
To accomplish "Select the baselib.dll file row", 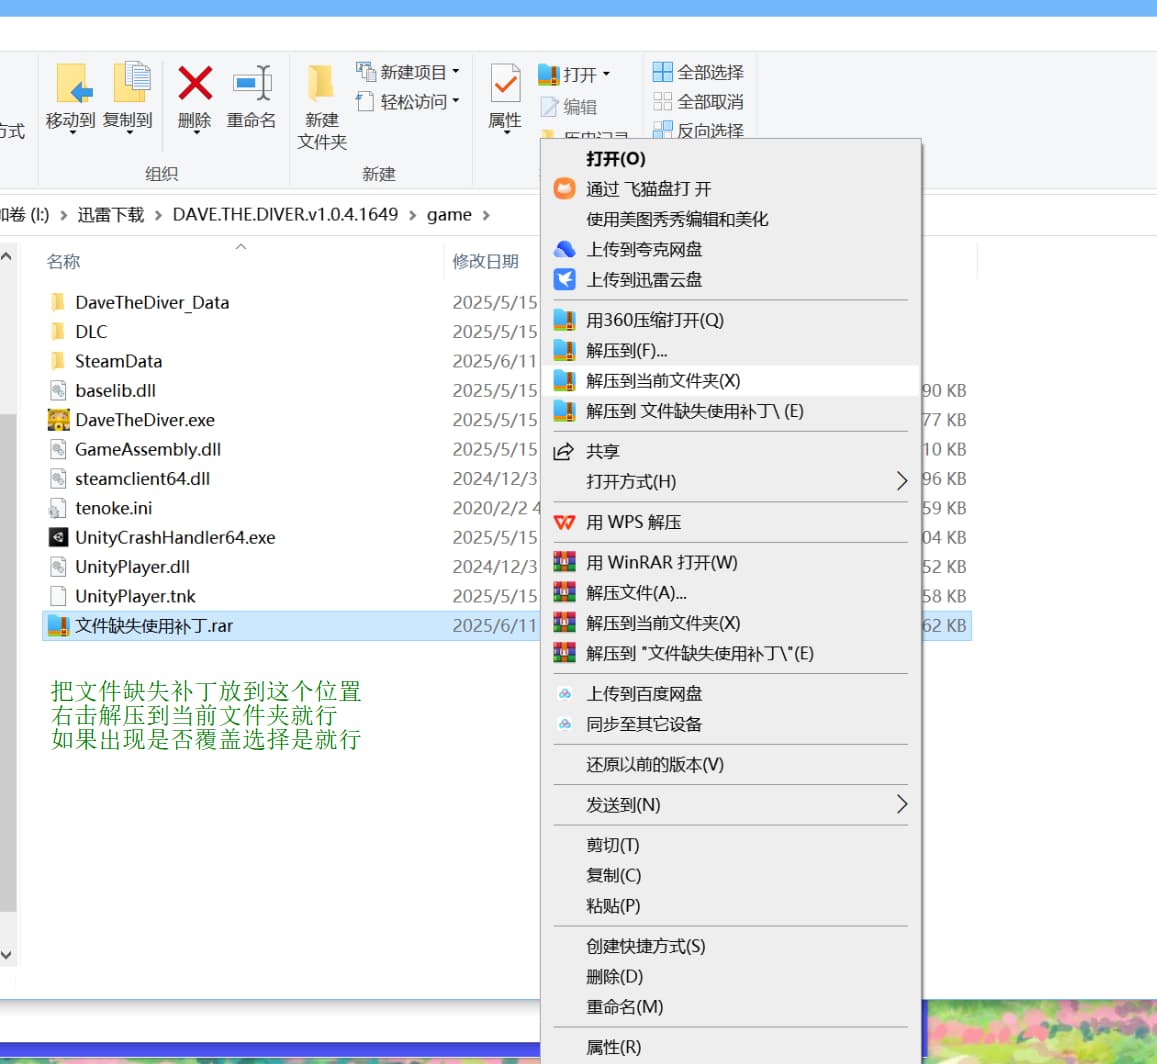I will (x=291, y=390).
